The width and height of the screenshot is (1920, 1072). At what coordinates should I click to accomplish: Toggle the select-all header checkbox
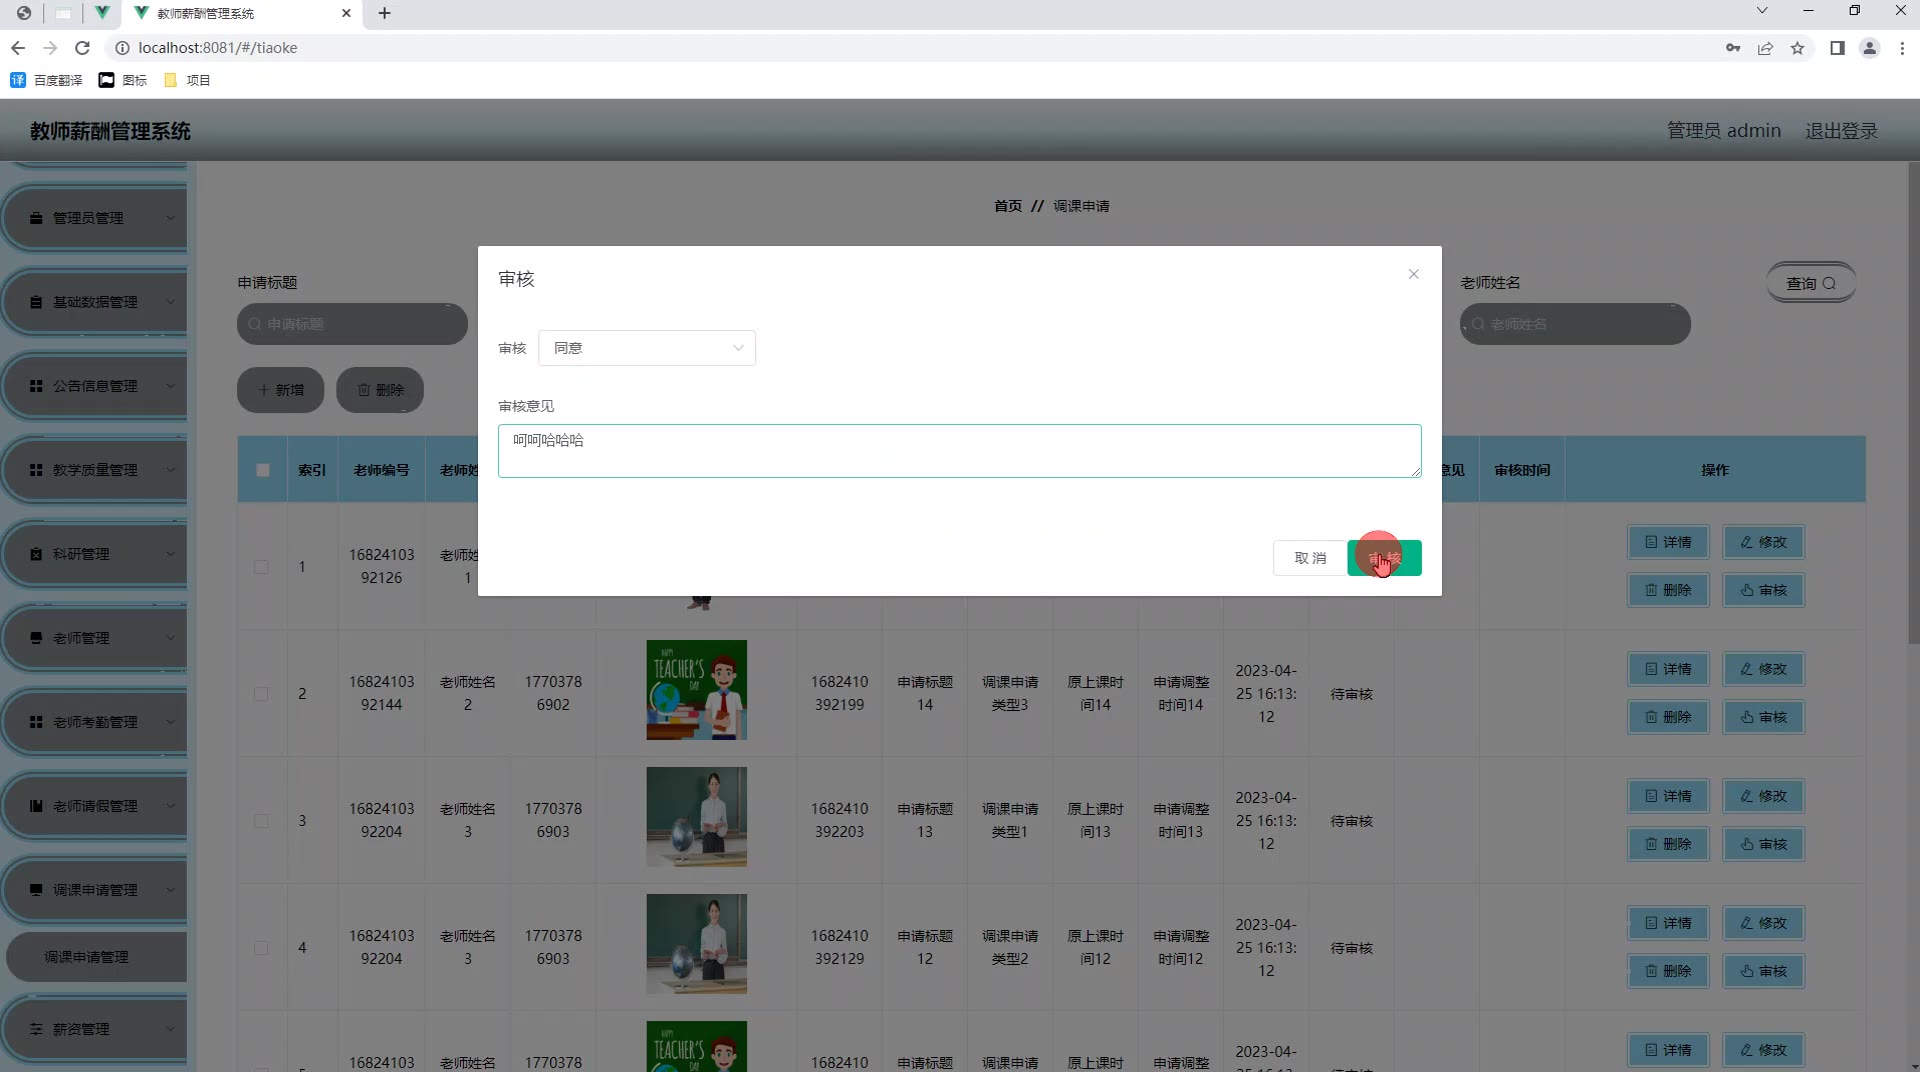262,470
